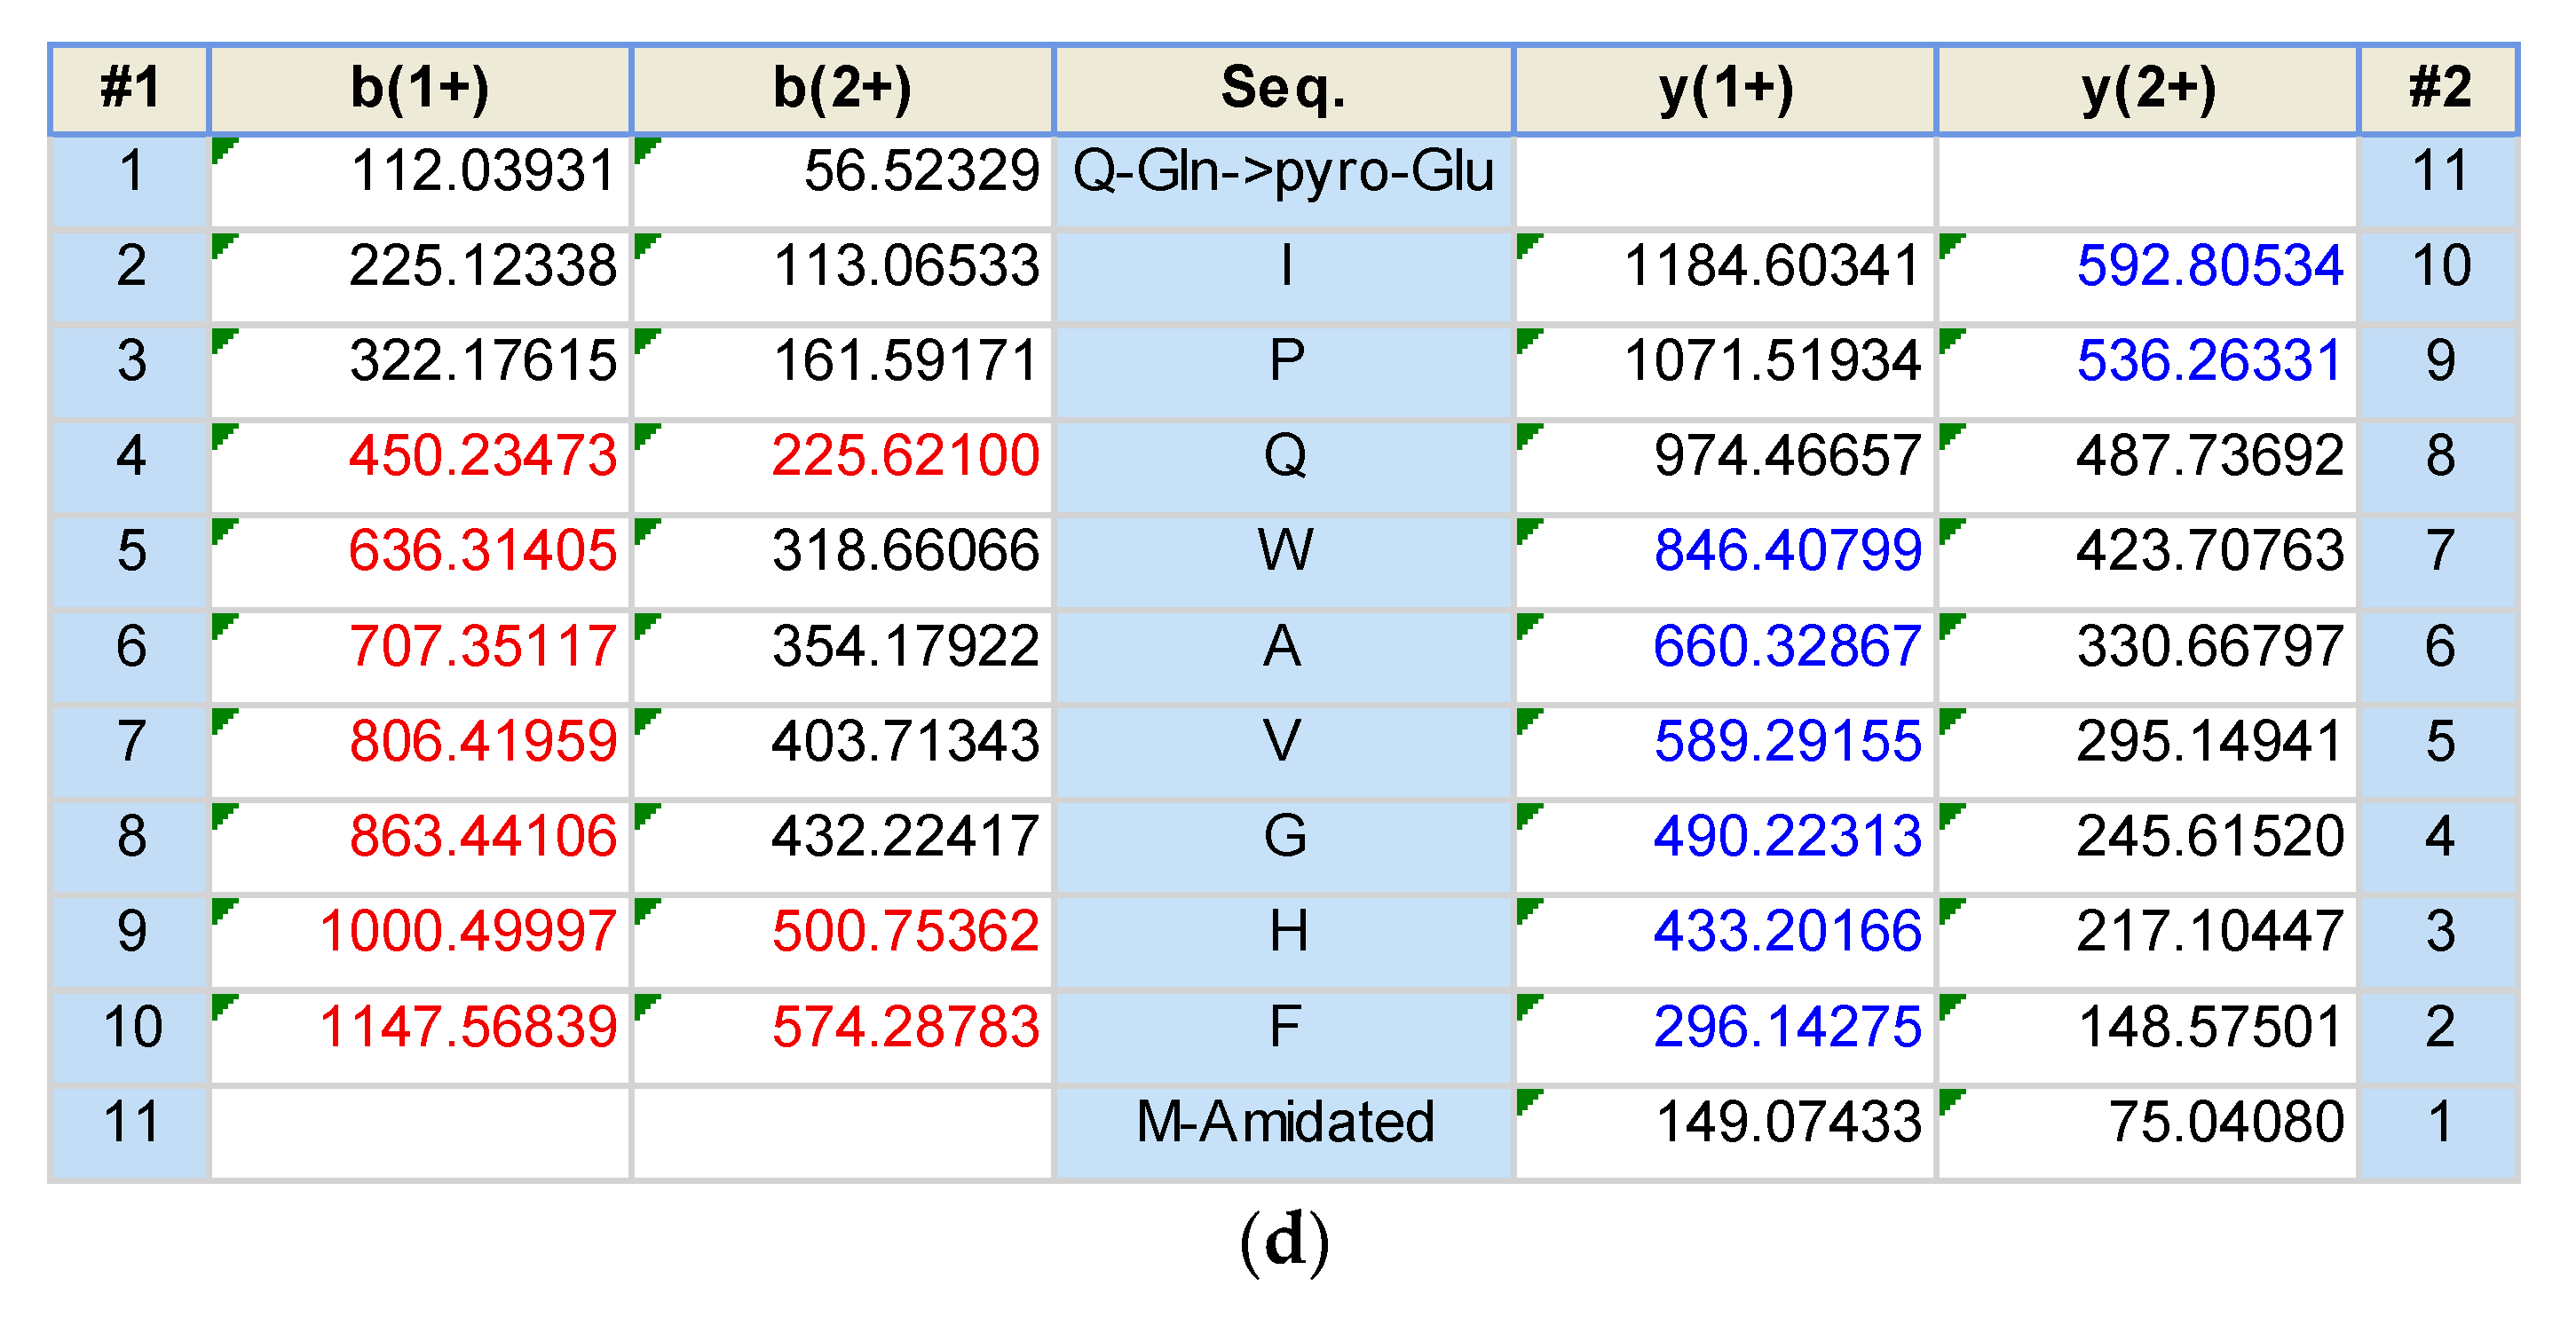This screenshot has height=1317, width=2576.
Task: Select cell with value 112.03931
Action: click(420, 181)
